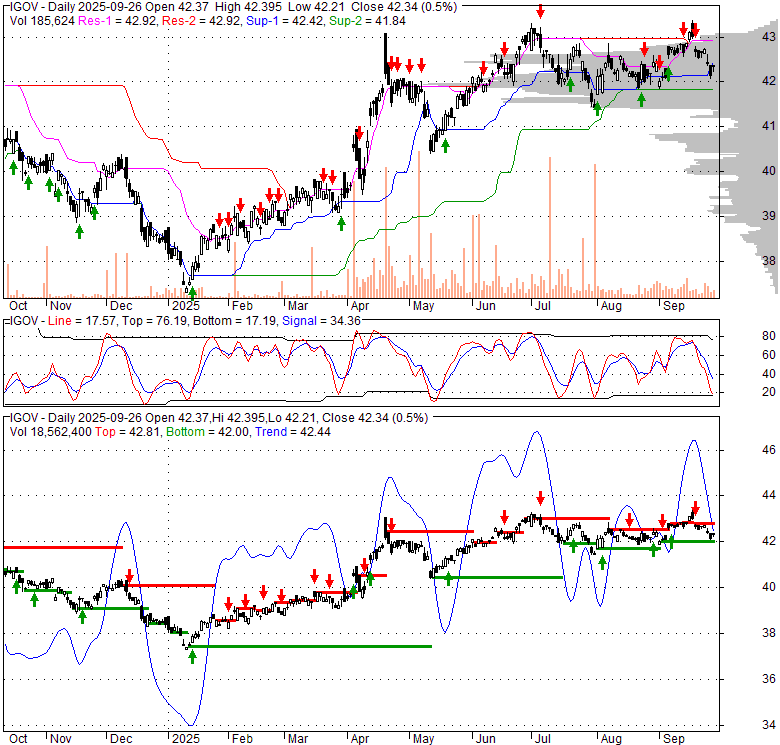The height and width of the screenshot is (745, 780).
Task: Click the Aug label on top chart axis
Action: coord(611,306)
